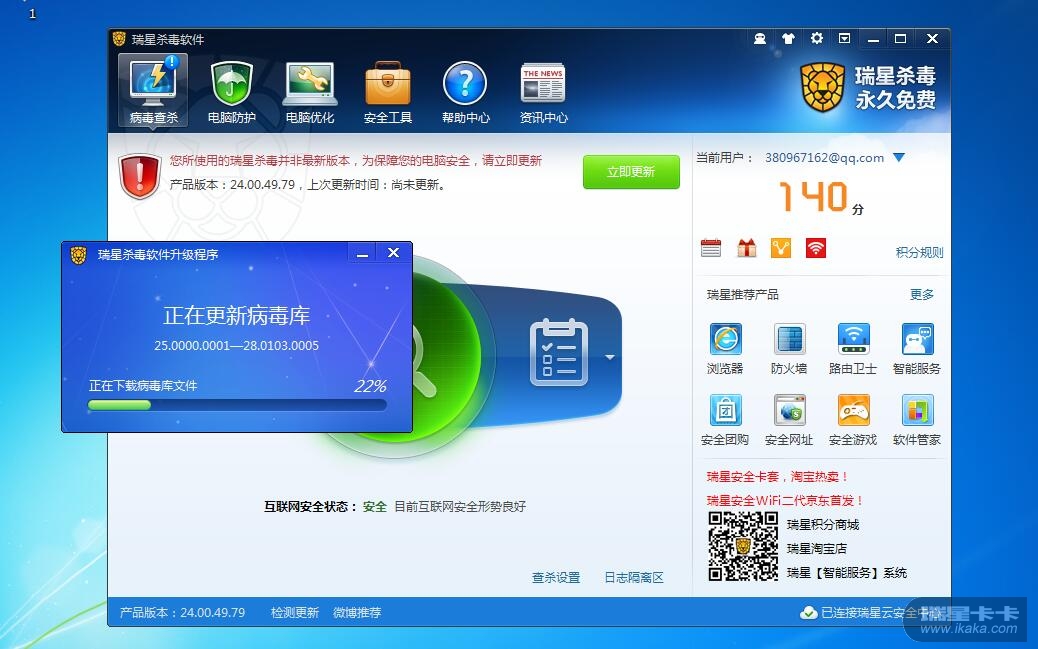This screenshot has width=1038, height=649.
Task: Expand the scan mode dropdown arrow
Action: point(610,357)
